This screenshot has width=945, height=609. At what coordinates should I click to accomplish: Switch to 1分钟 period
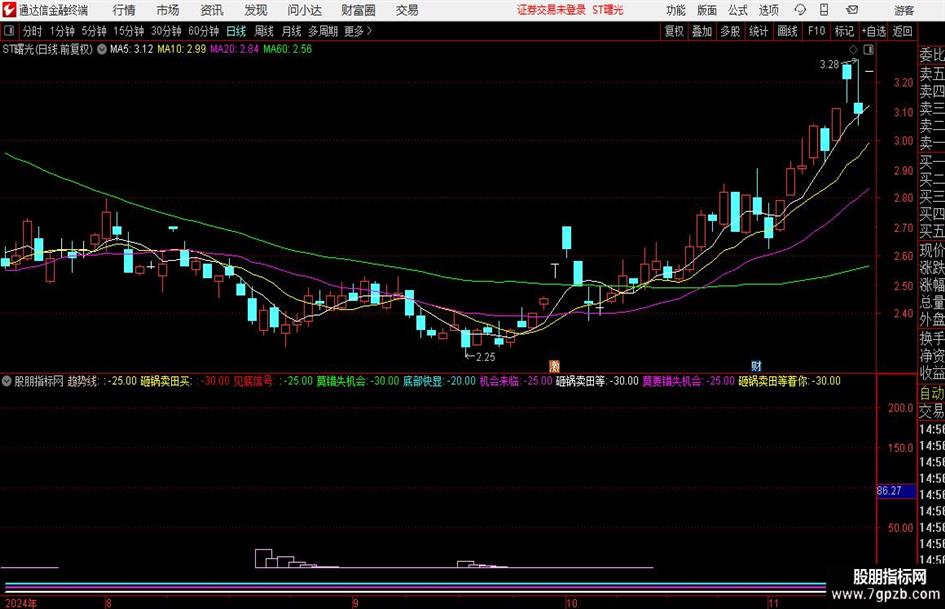[62, 31]
